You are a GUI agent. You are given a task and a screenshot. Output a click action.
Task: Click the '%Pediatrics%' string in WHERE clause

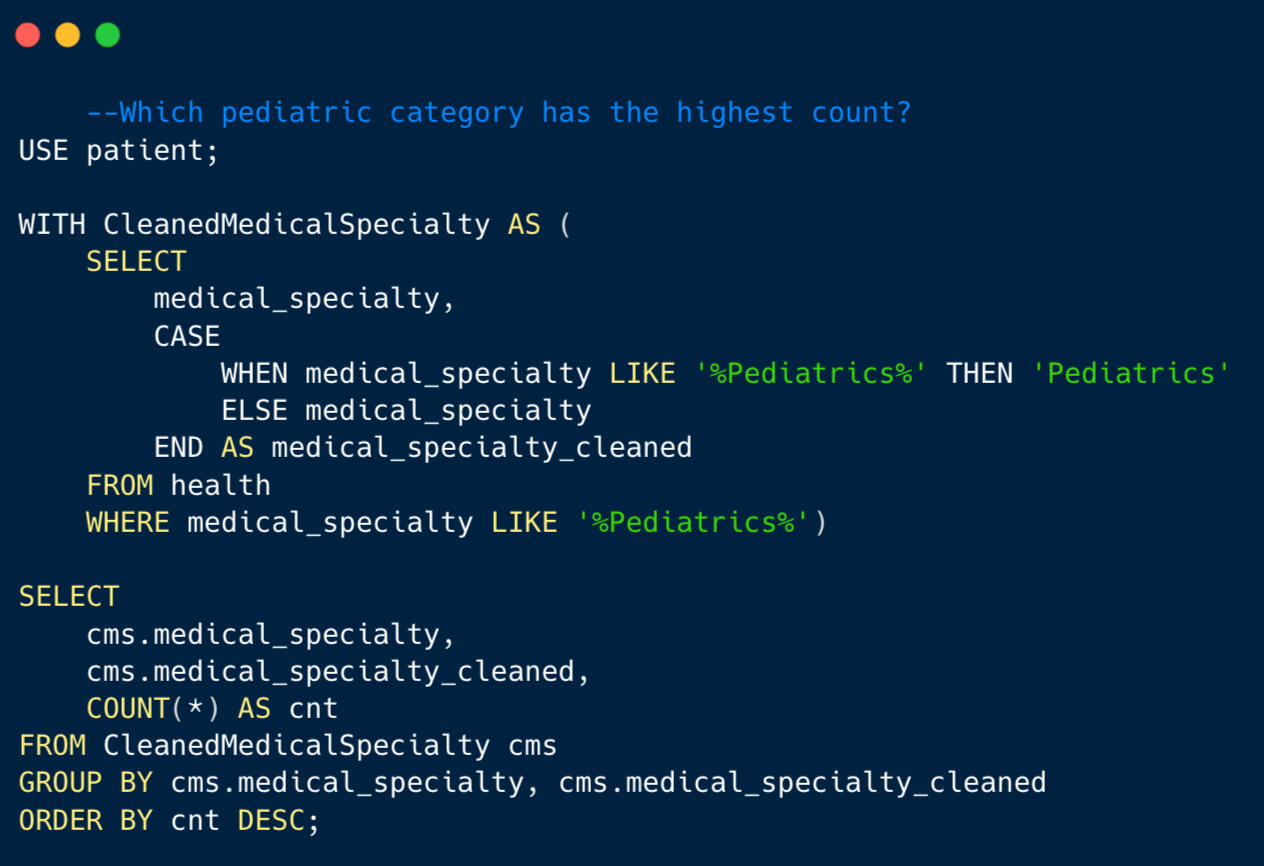pos(693,522)
